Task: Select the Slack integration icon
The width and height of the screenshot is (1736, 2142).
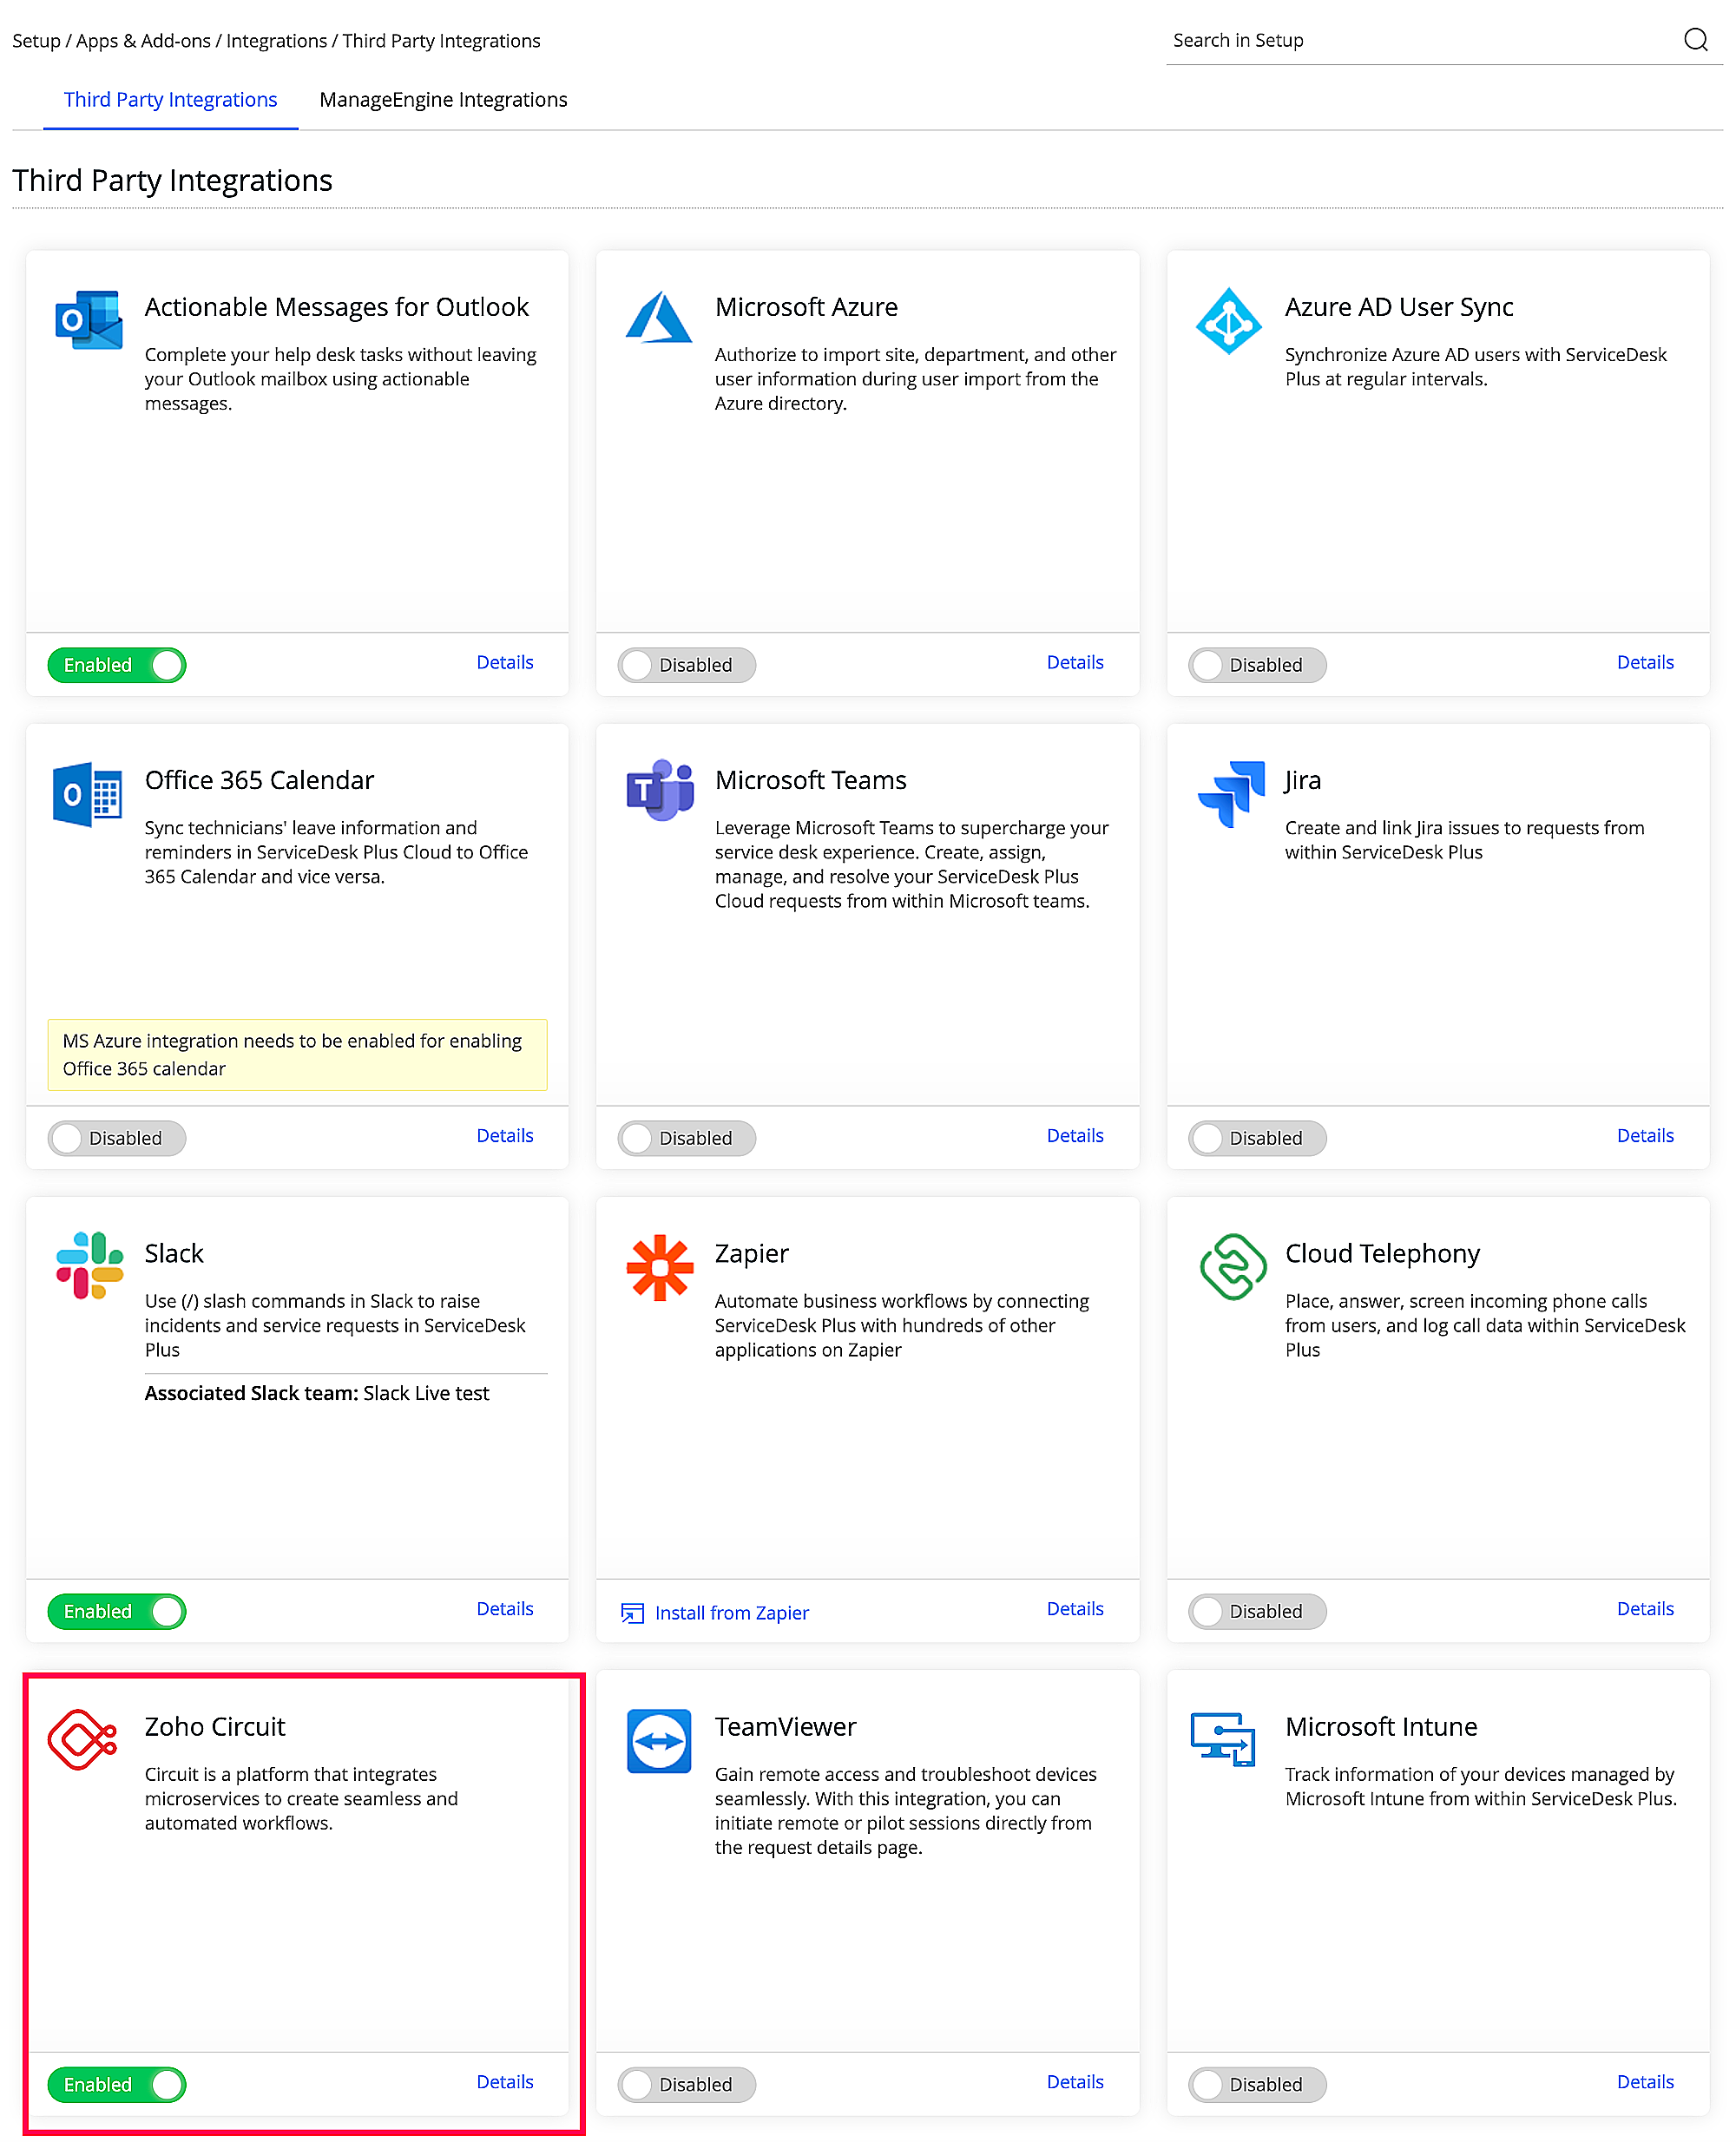Action: [x=88, y=1267]
